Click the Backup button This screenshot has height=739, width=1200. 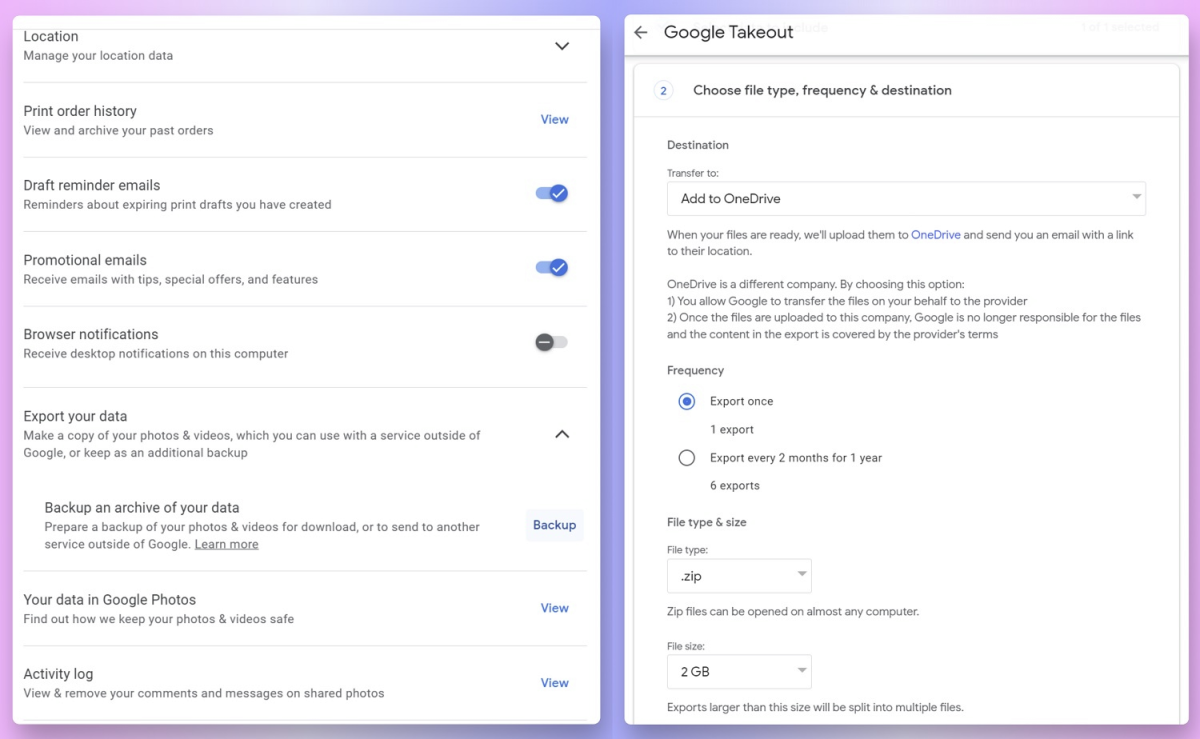click(x=554, y=525)
